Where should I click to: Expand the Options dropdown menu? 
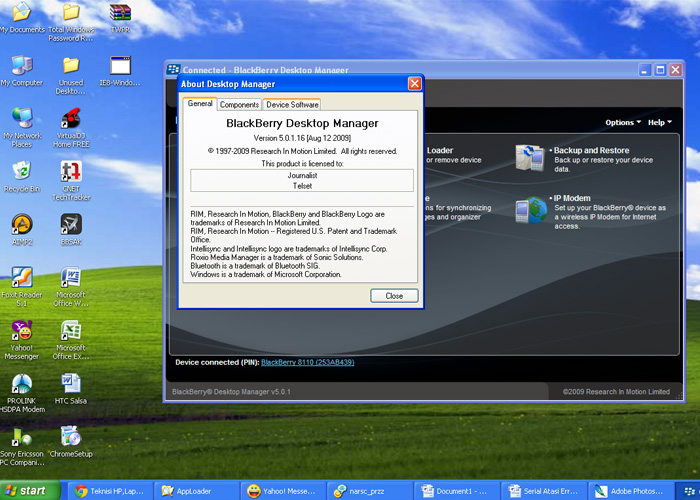623,122
